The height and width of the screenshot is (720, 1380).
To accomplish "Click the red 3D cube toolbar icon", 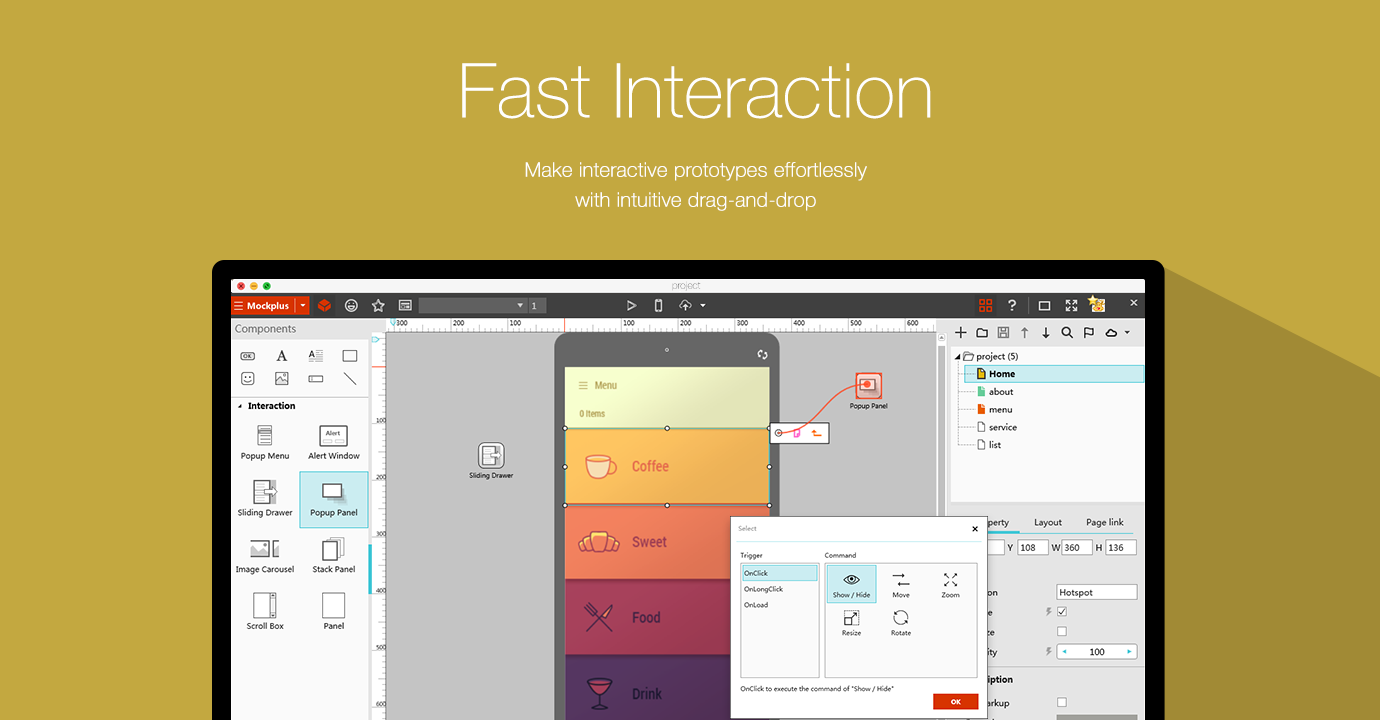I will coord(324,305).
